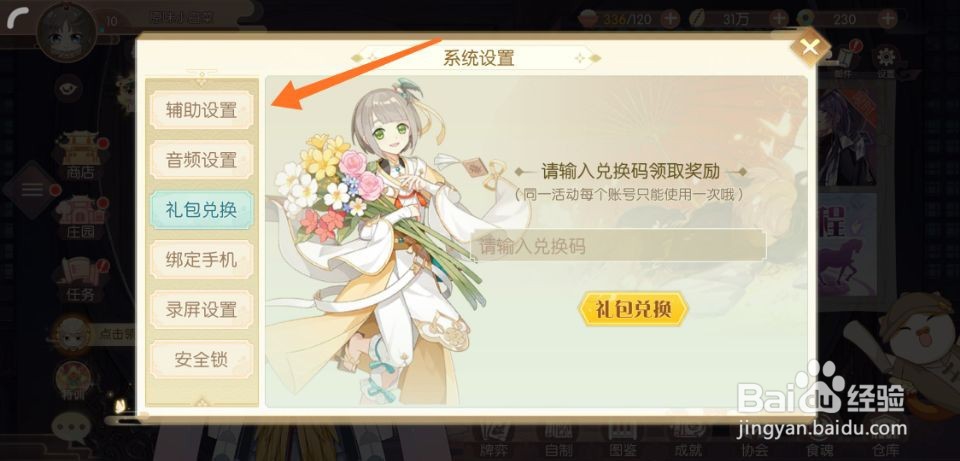
Task: Open the 设置 gear icon
Action: (886, 62)
